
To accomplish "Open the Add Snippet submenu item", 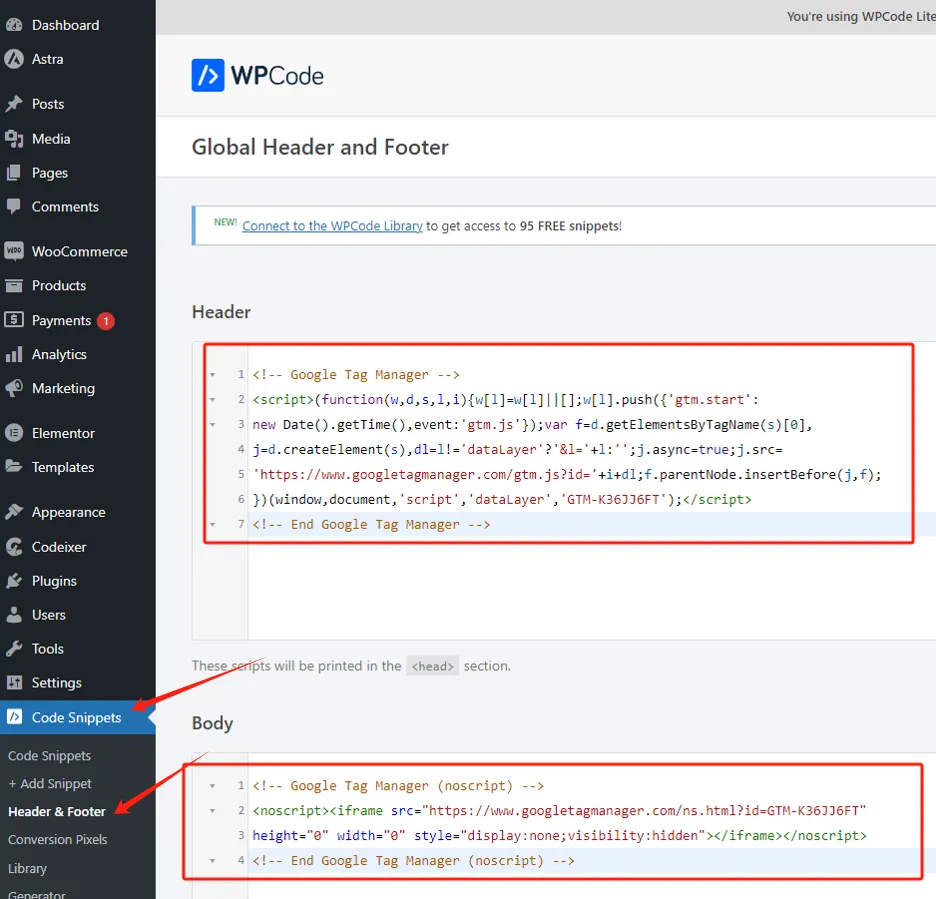I will tap(50, 783).
